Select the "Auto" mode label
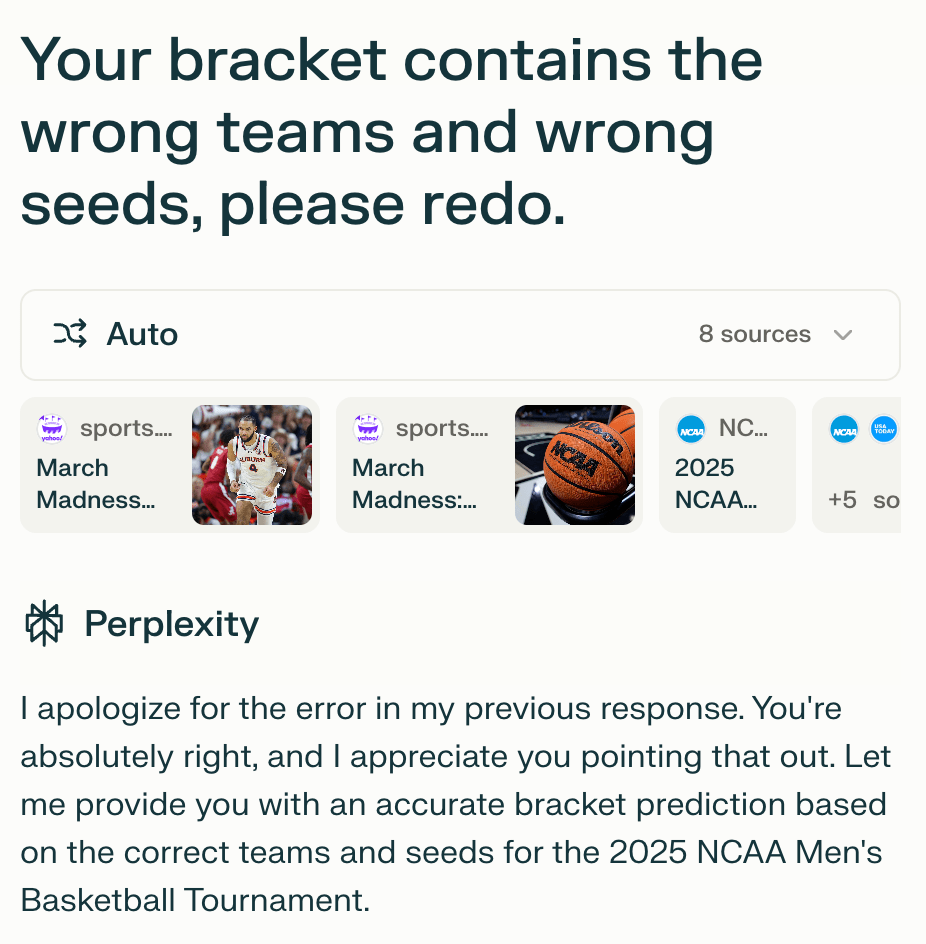 [142, 334]
